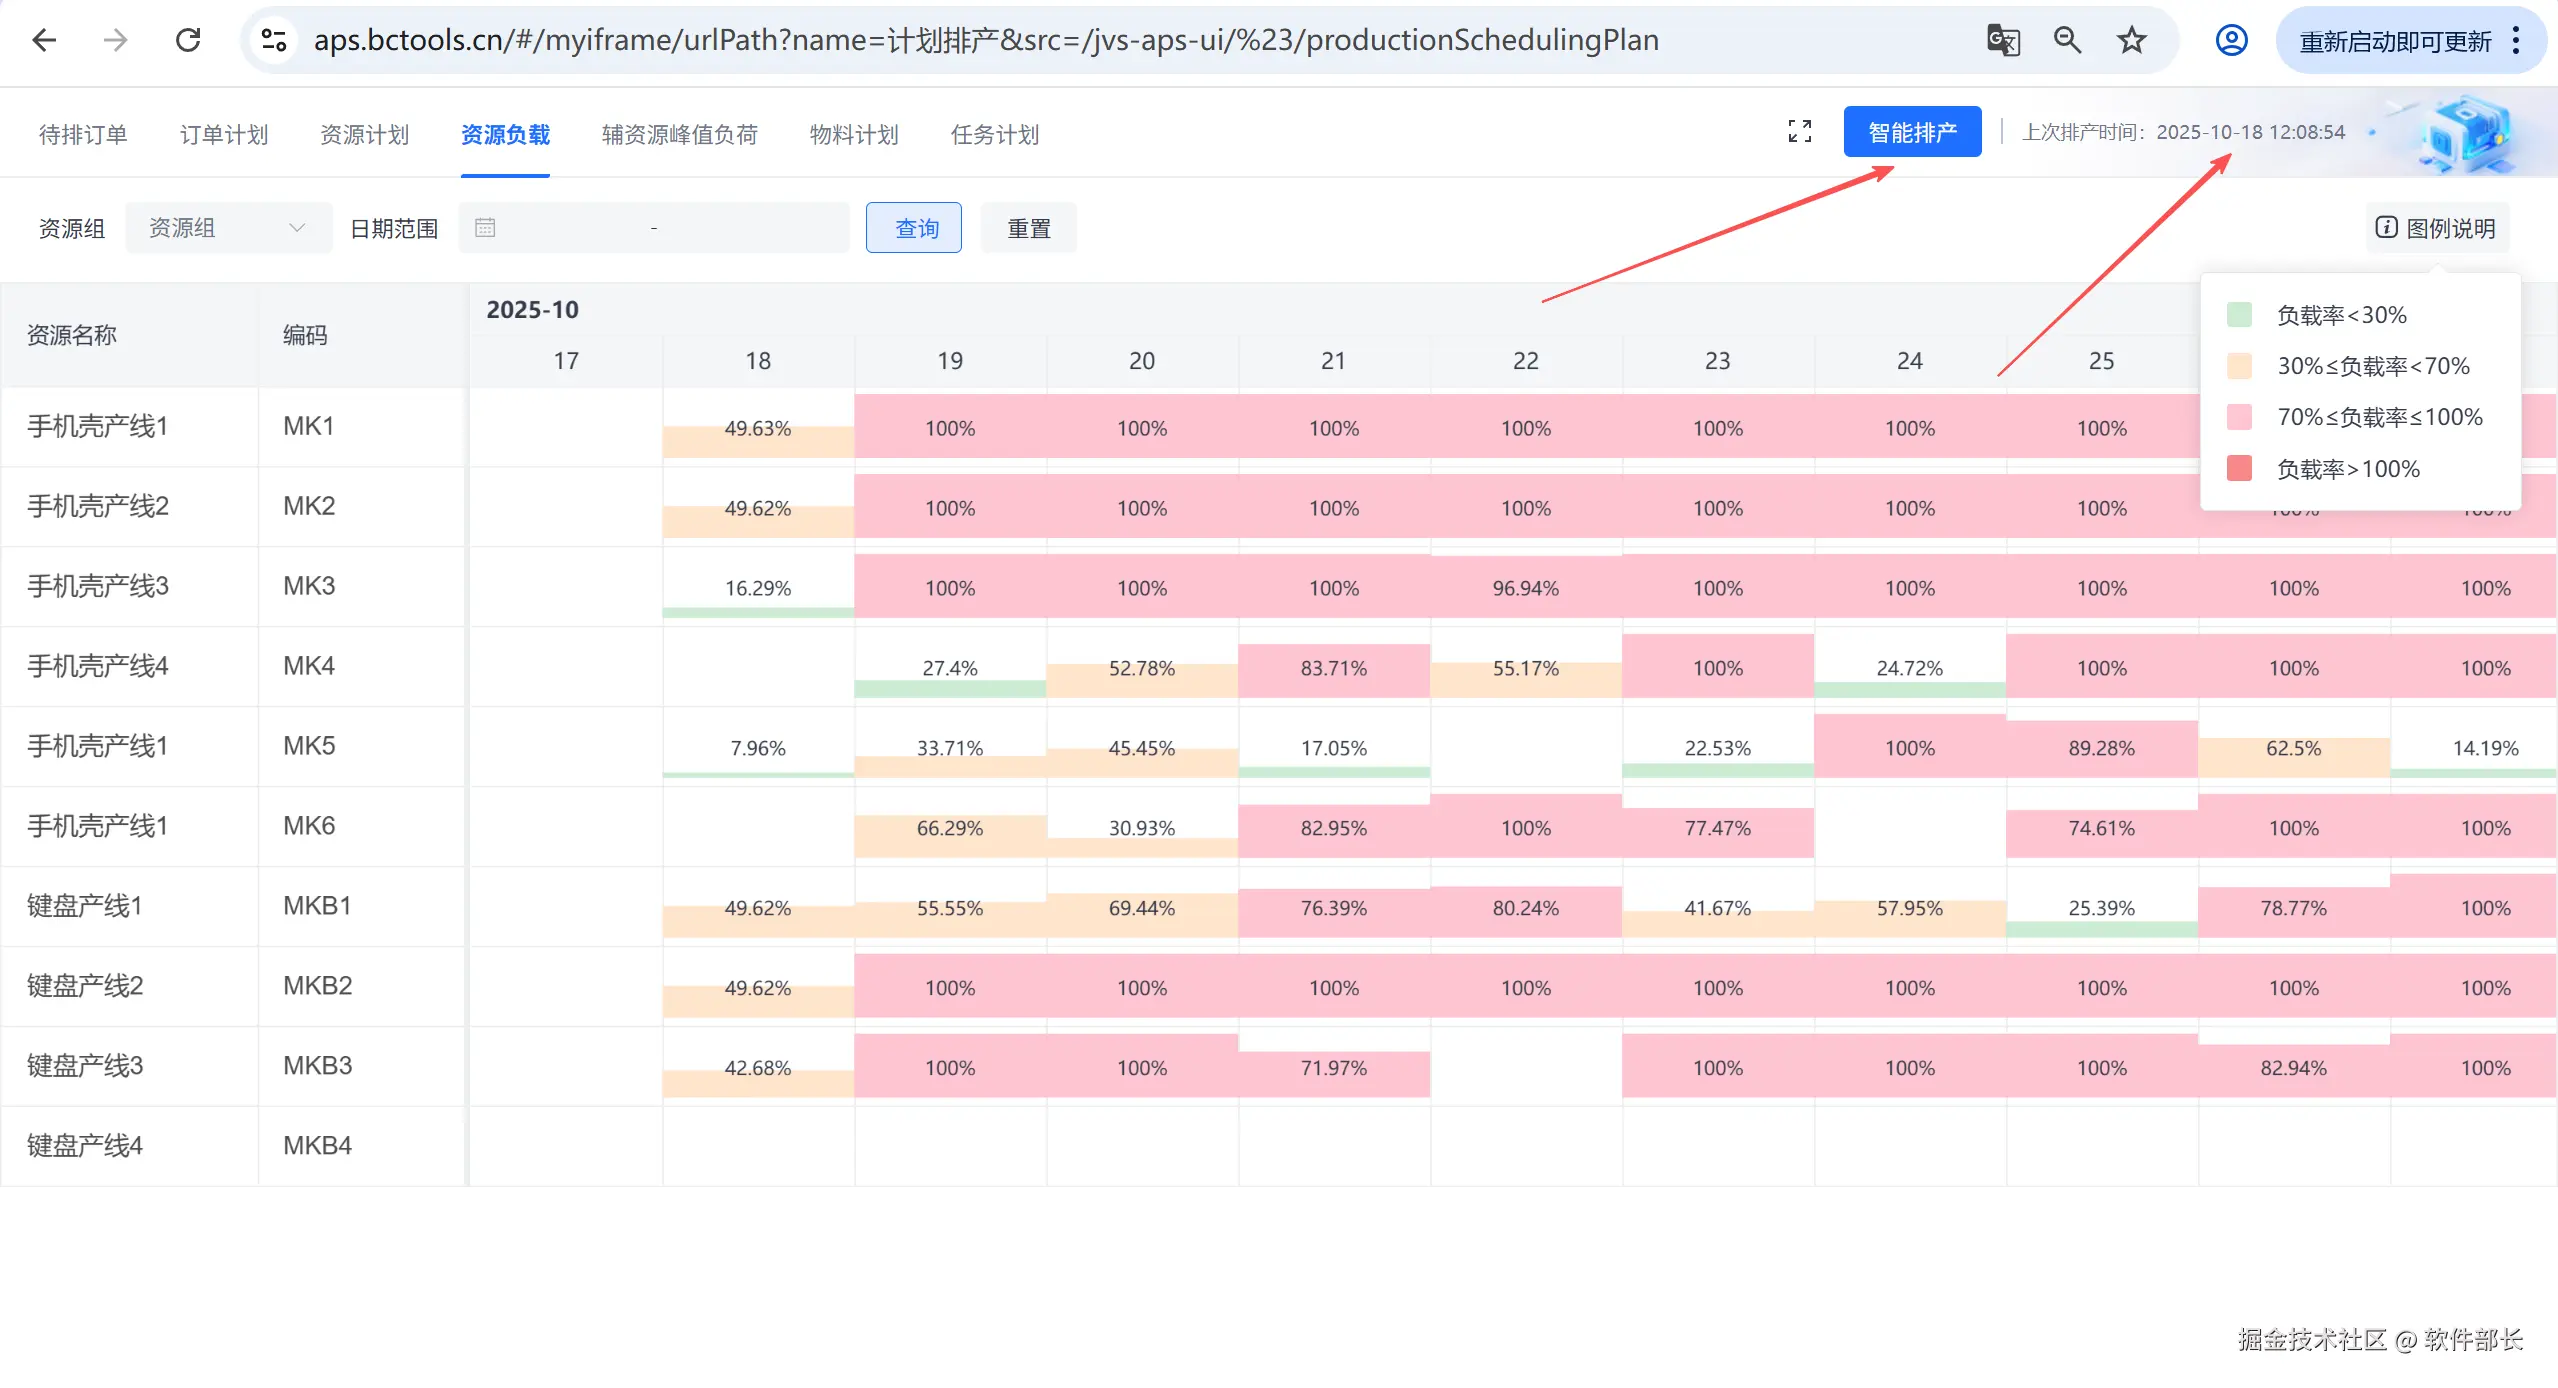Switch to the 订单计划 tab
Screen dimensions: 2558x1388
pyautogui.click(x=224, y=135)
